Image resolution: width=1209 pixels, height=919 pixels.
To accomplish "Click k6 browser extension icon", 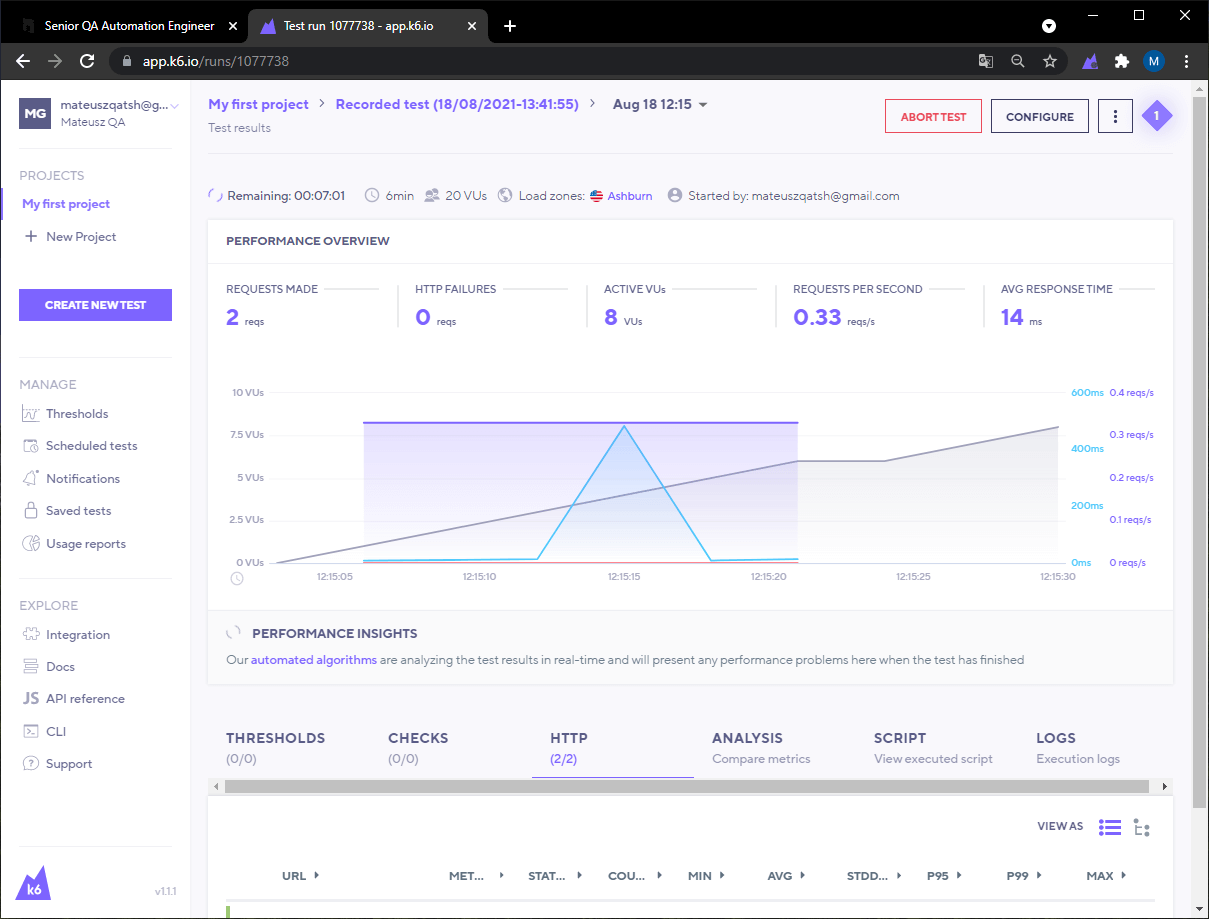I will [x=1091, y=61].
